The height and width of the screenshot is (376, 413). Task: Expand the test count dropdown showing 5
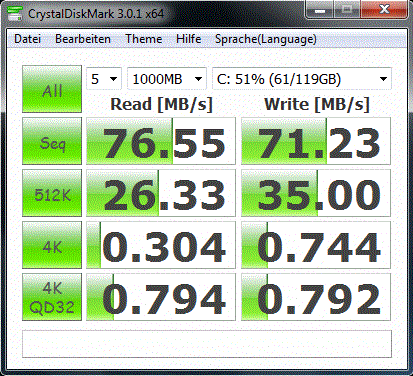click(104, 79)
